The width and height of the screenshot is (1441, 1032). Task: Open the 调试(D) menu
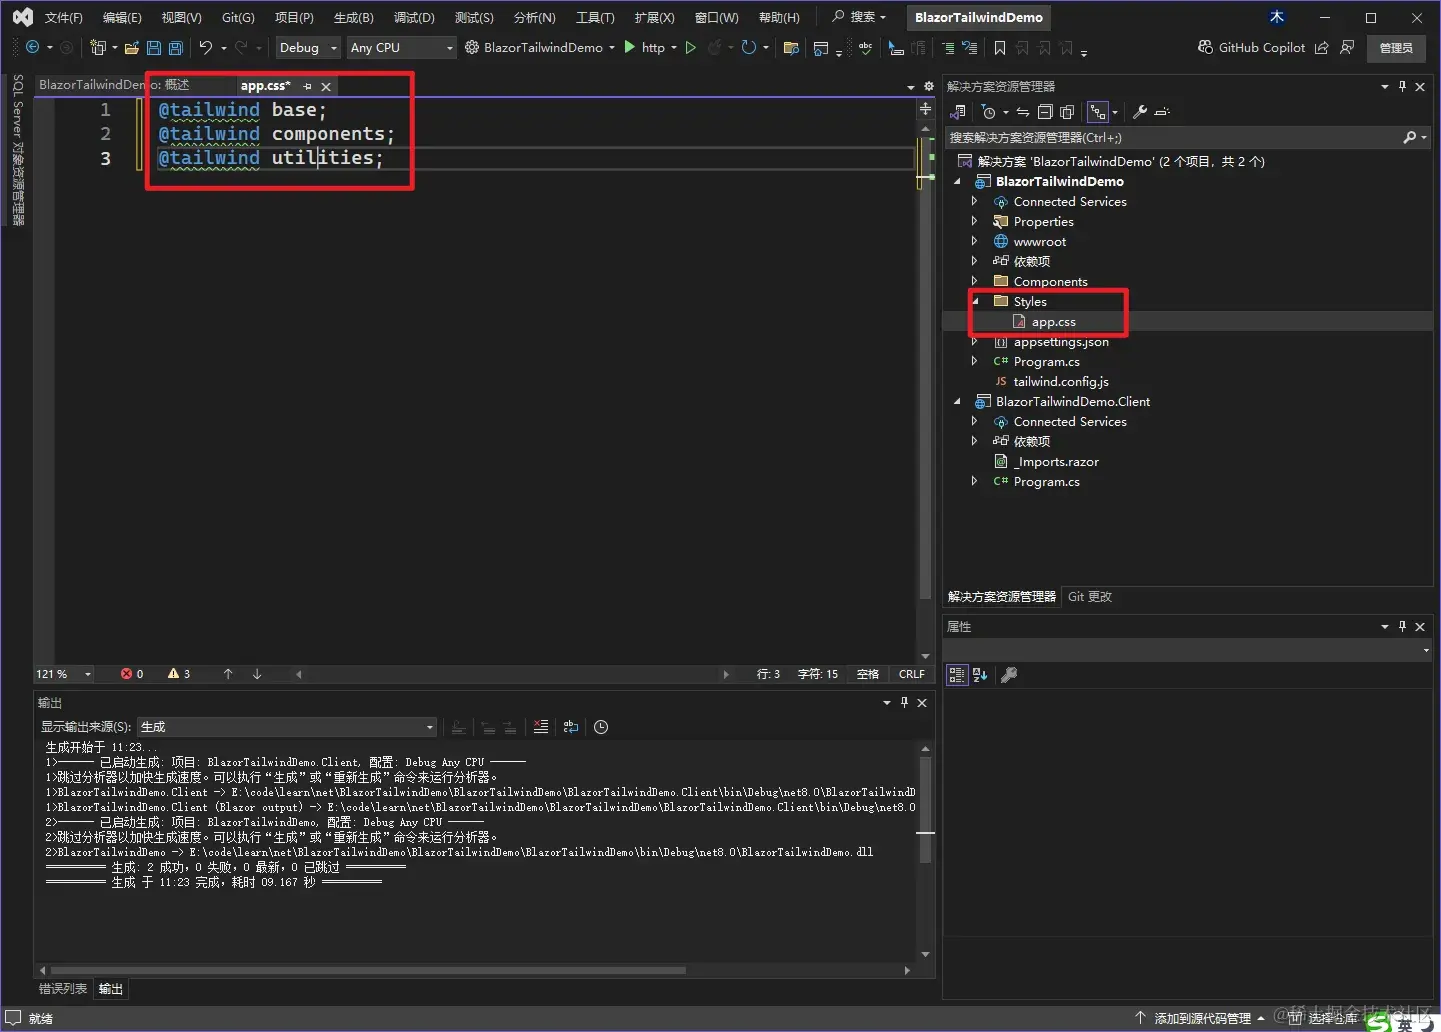pos(414,17)
